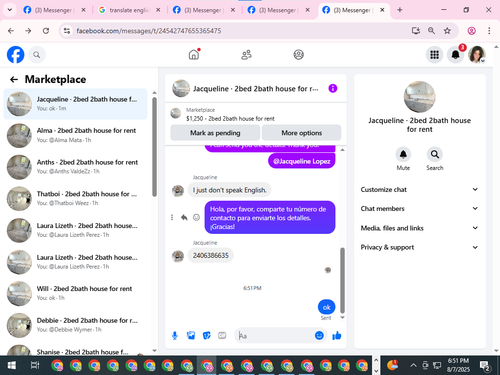Image resolution: width=500 pixels, height=375 pixels.
Task: Open the Windows Start button
Action: coord(12,365)
